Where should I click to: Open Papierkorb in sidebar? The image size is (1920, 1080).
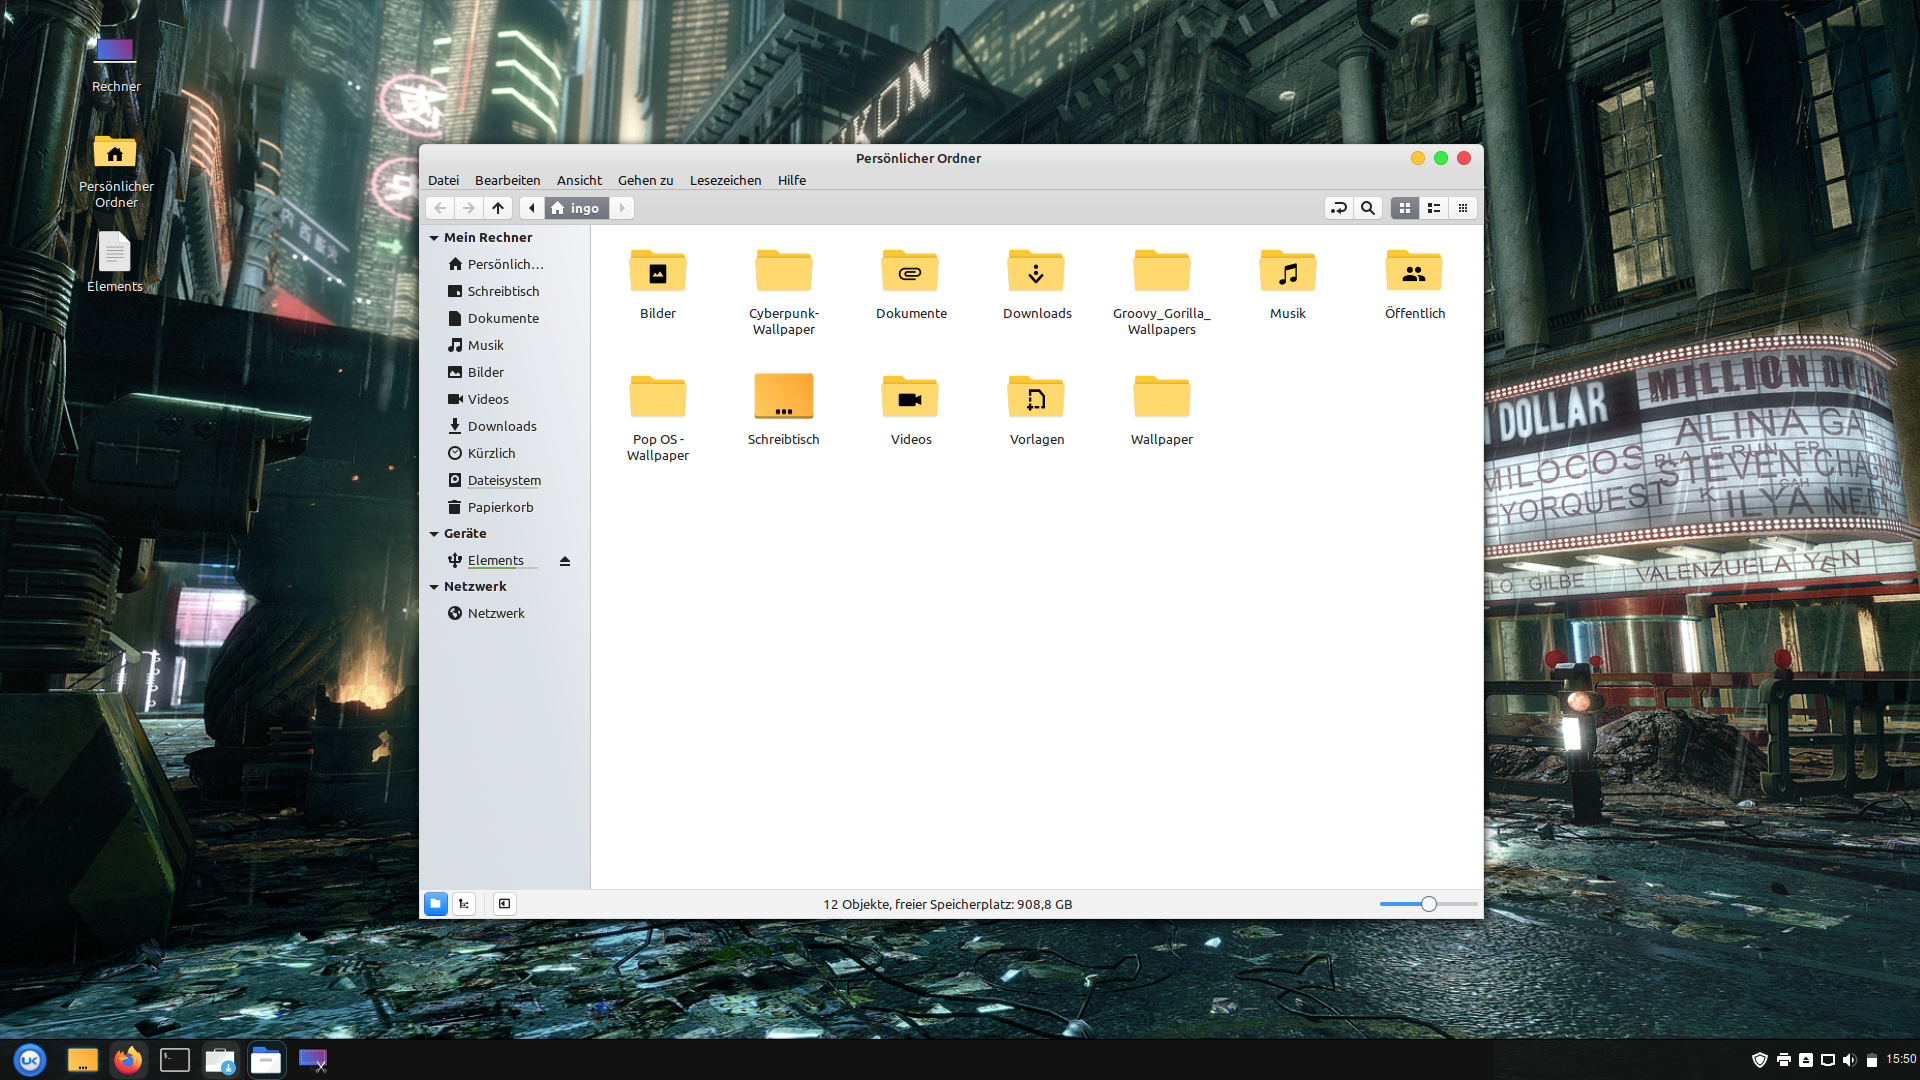coord(500,507)
